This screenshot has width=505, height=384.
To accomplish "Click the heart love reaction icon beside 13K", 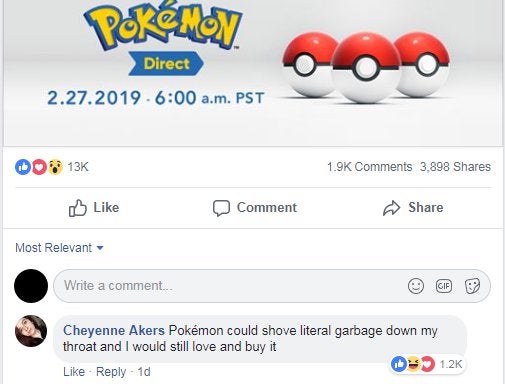I will point(39,167).
